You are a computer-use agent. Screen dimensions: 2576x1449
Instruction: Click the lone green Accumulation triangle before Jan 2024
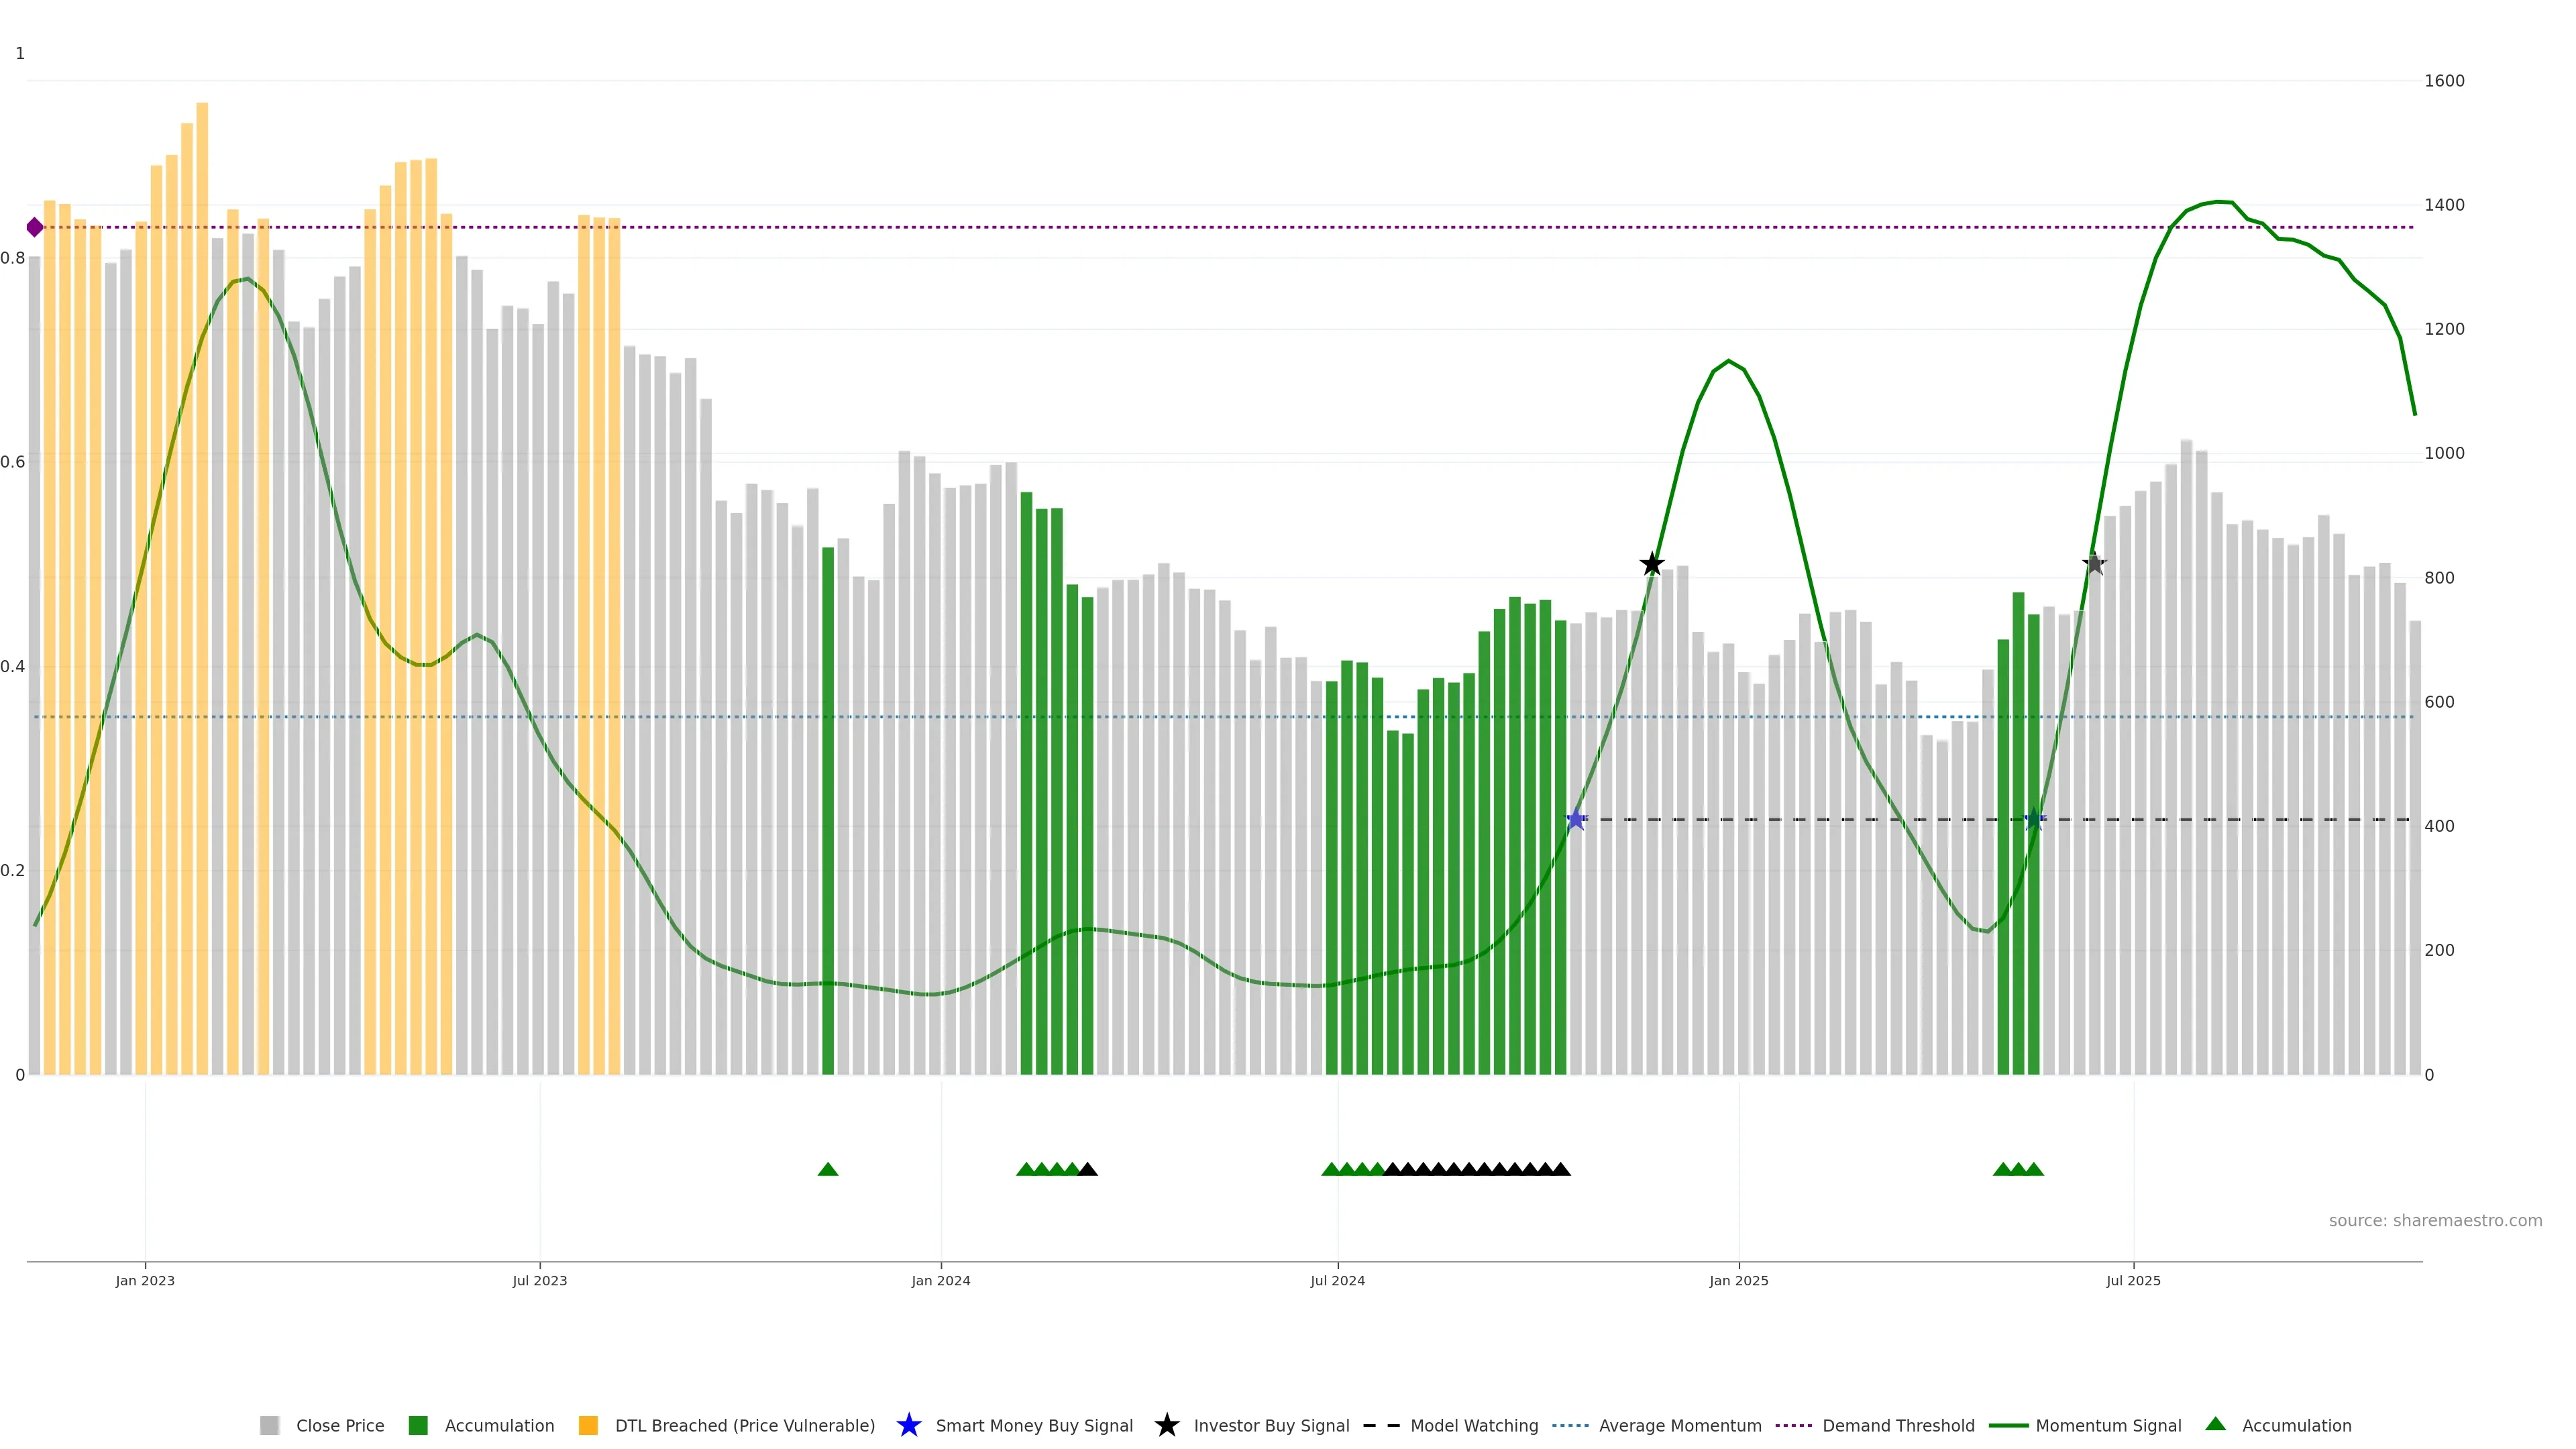point(828,1169)
